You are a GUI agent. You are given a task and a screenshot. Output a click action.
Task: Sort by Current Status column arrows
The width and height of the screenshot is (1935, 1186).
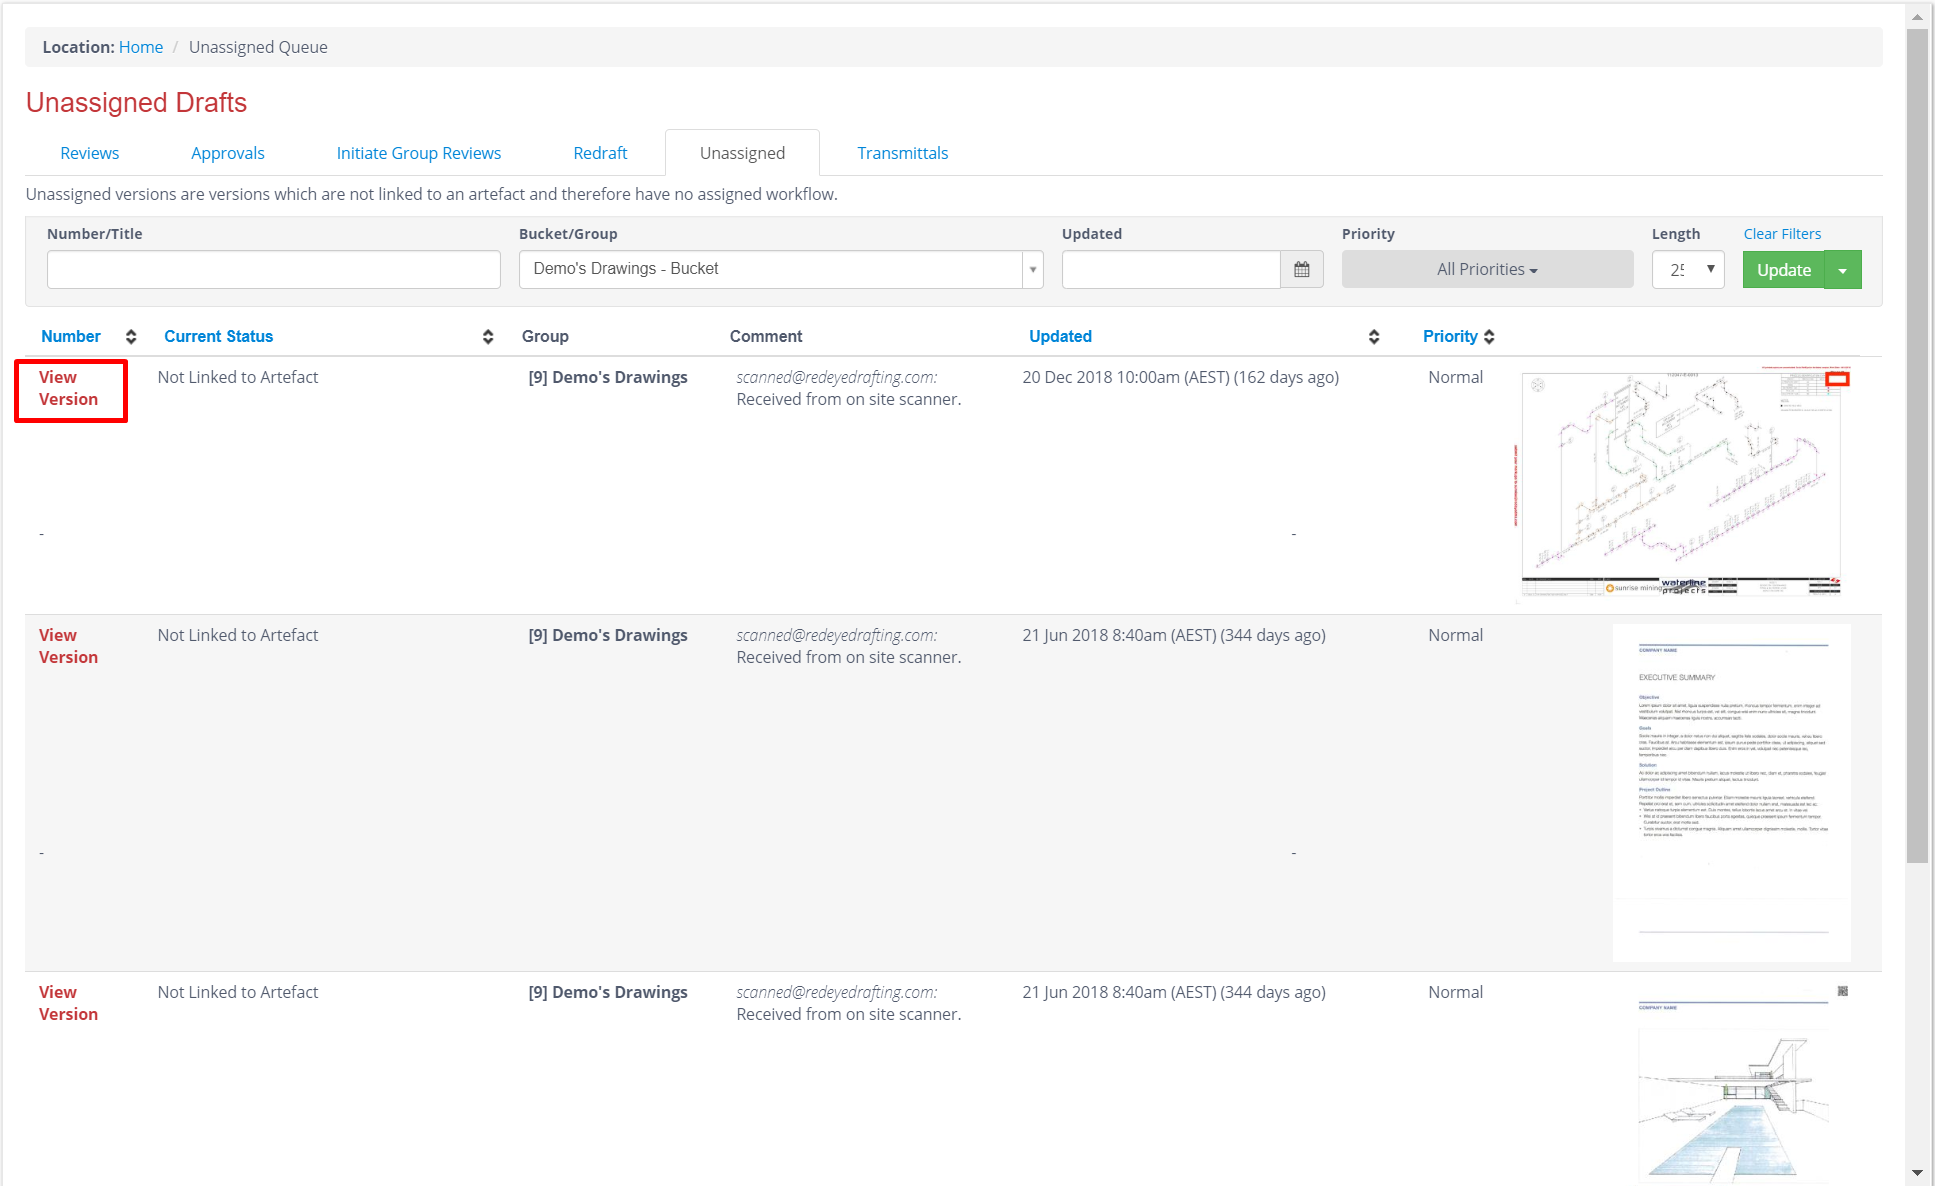[x=487, y=337]
